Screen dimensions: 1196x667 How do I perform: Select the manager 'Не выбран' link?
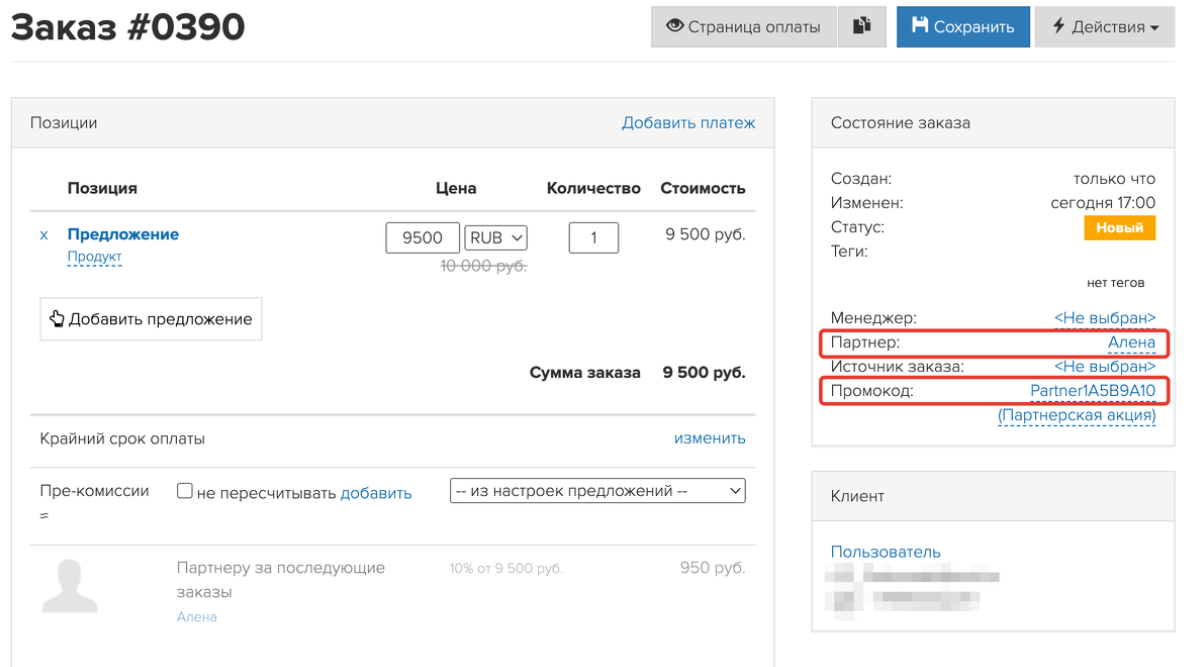point(1104,318)
